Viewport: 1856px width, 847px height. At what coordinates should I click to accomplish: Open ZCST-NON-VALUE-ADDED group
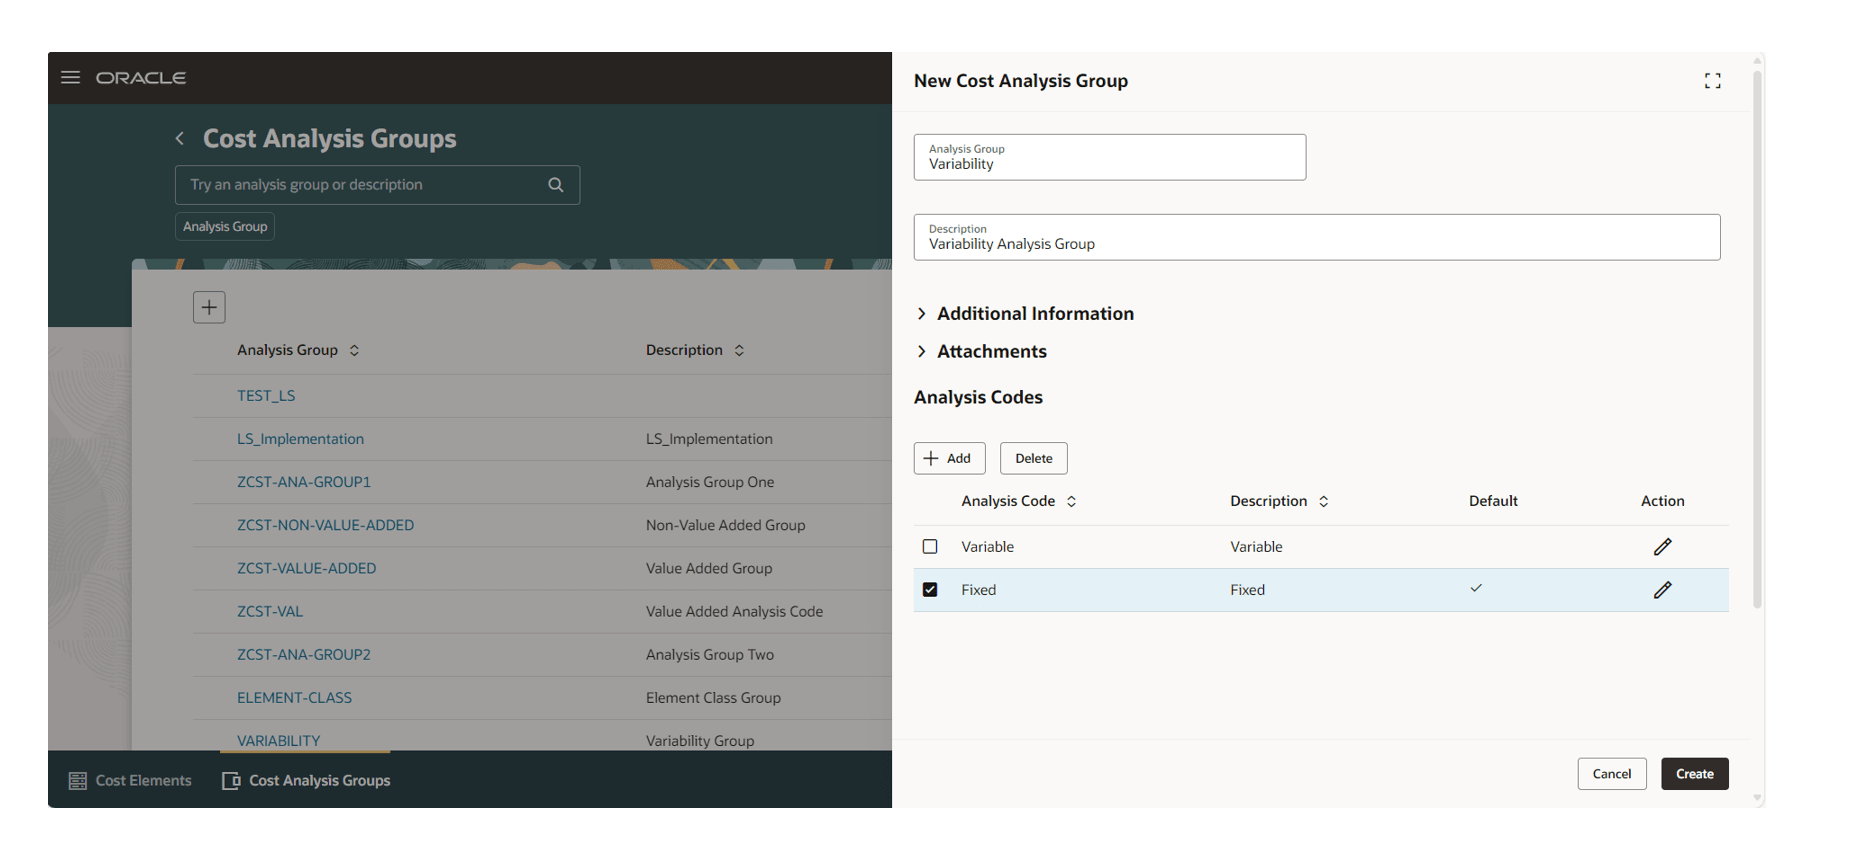tap(325, 525)
